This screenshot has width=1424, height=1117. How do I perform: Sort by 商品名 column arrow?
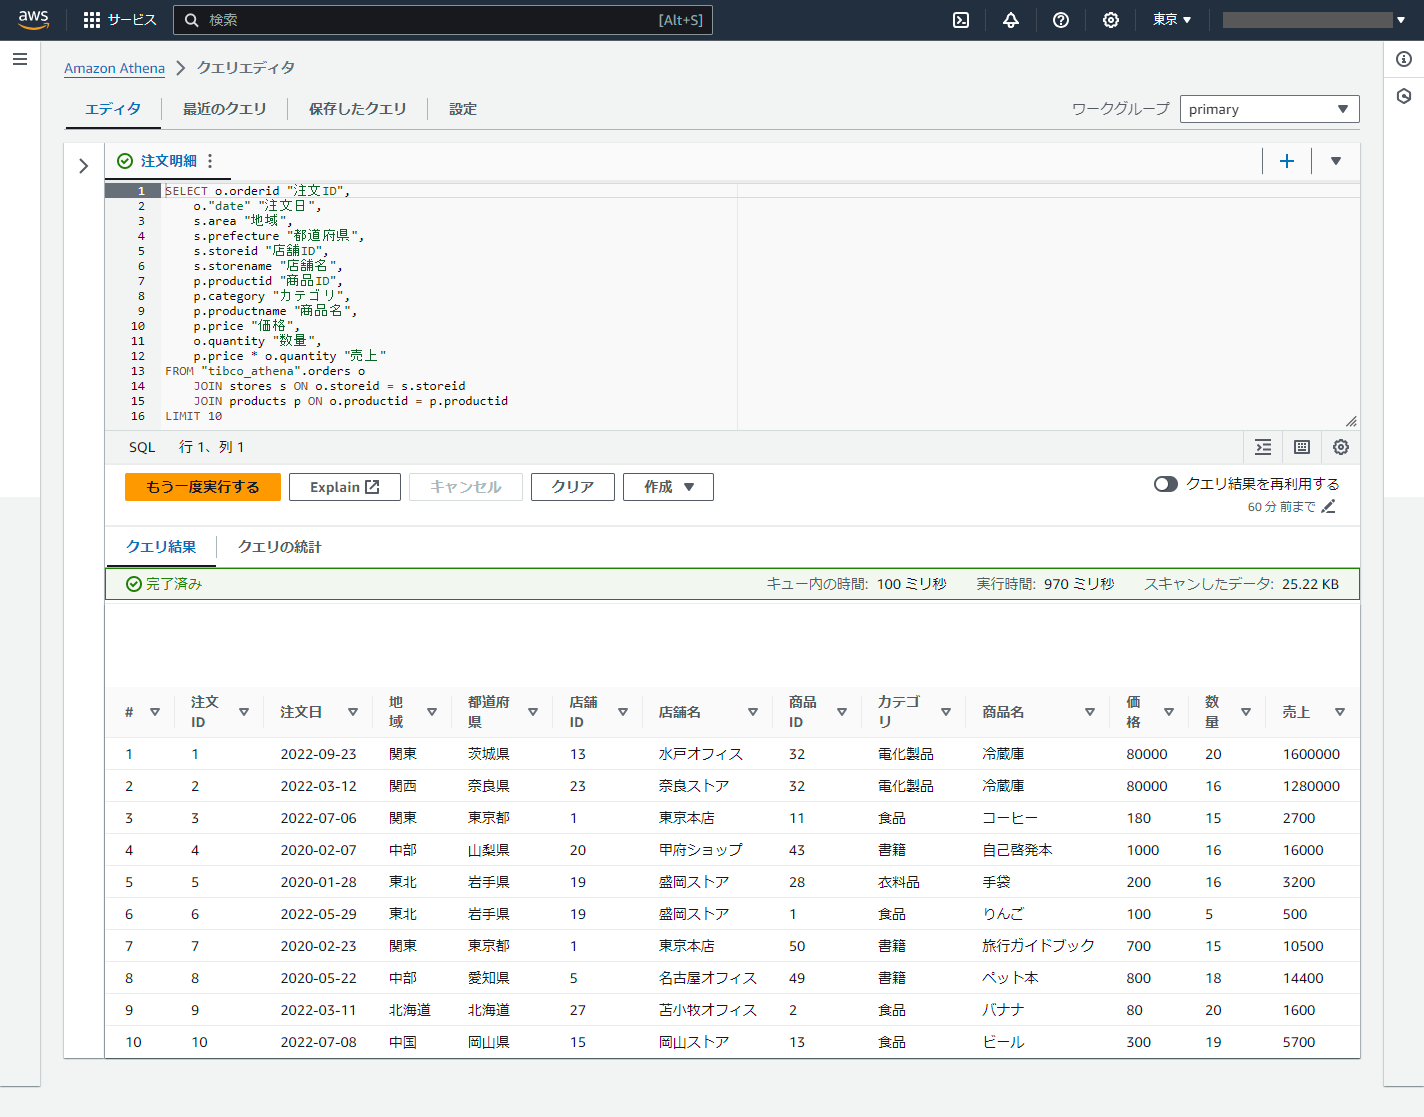pos(1090,712)
